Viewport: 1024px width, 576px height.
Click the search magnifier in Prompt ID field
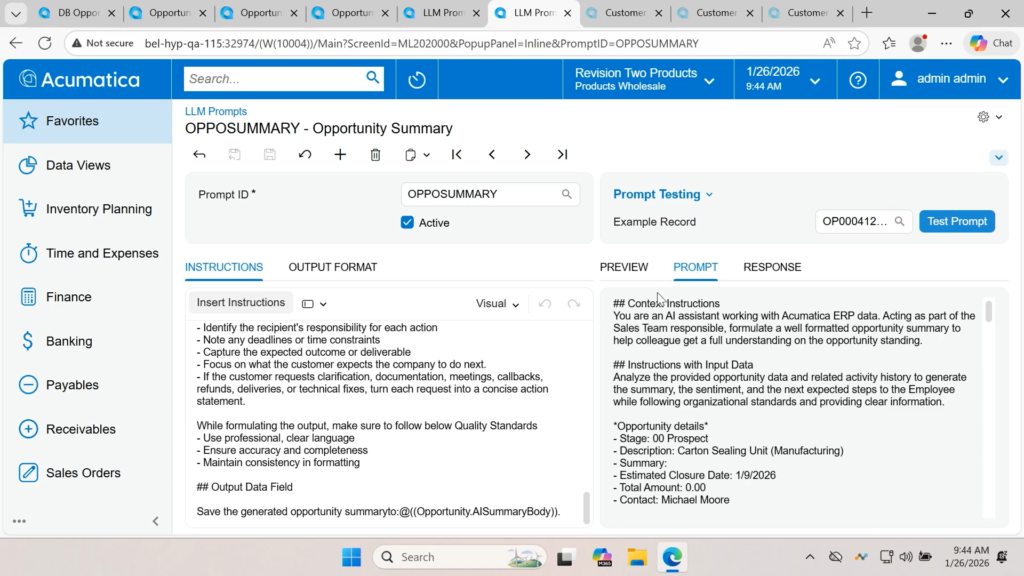click(567, 194)
